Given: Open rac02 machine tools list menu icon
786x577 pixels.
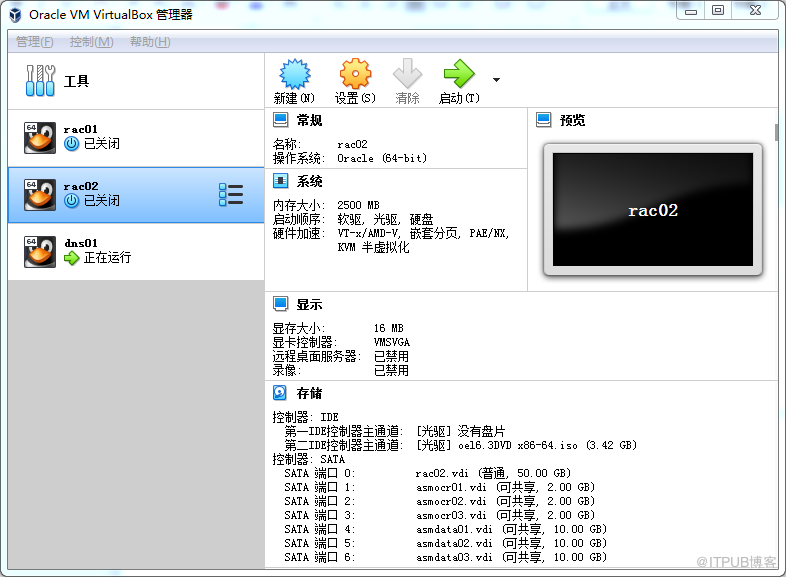Looking at the screenshot, I should pyautogui.click(x=231, y=195).
